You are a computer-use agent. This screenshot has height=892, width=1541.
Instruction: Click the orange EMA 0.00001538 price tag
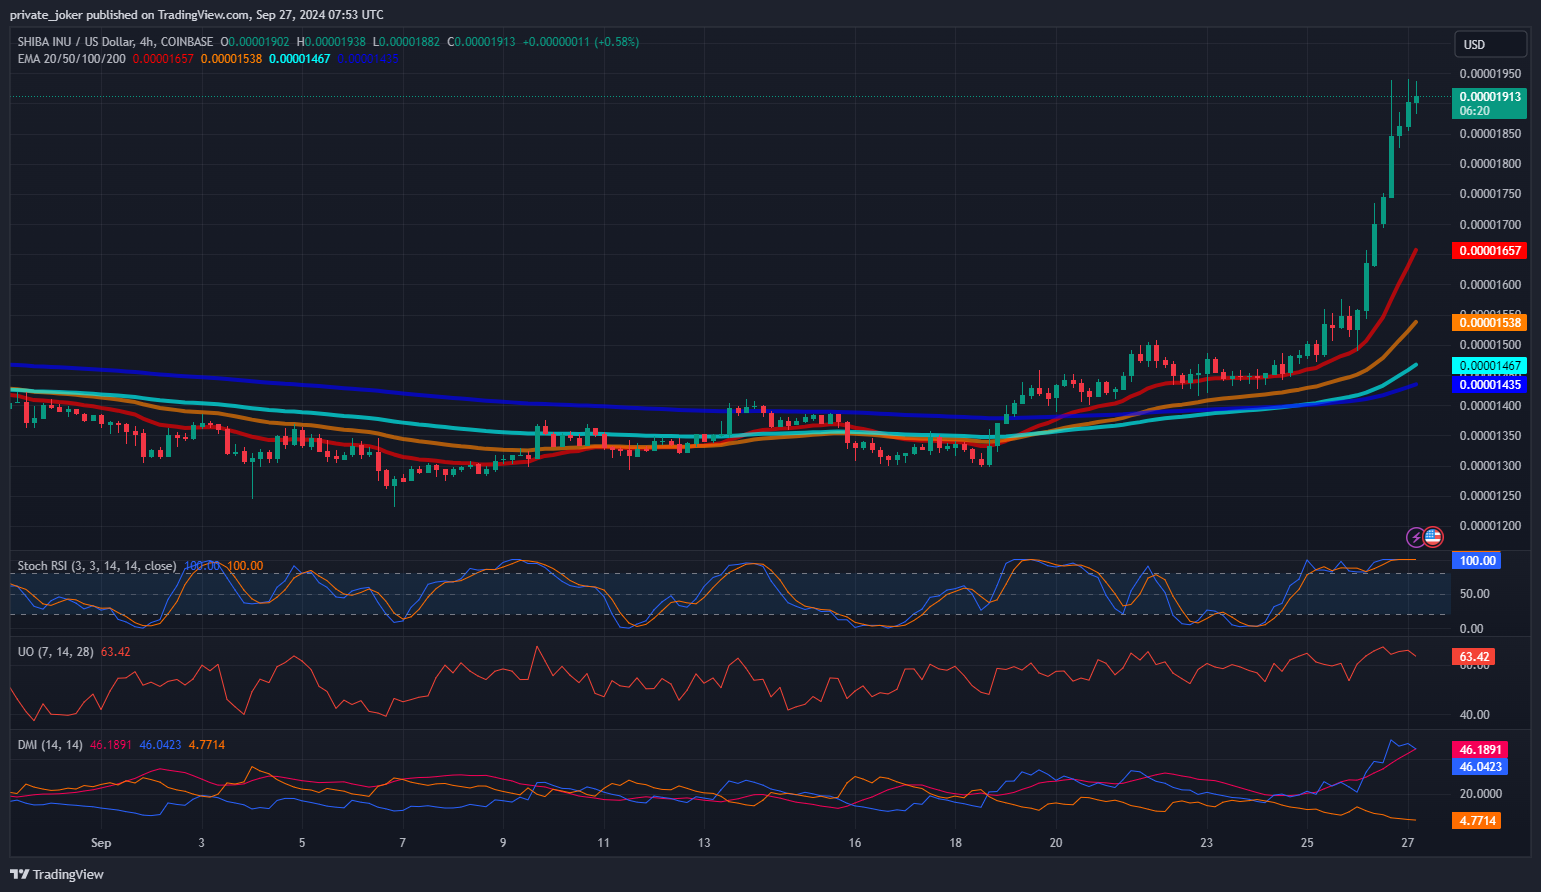(x=1489, y=322)
